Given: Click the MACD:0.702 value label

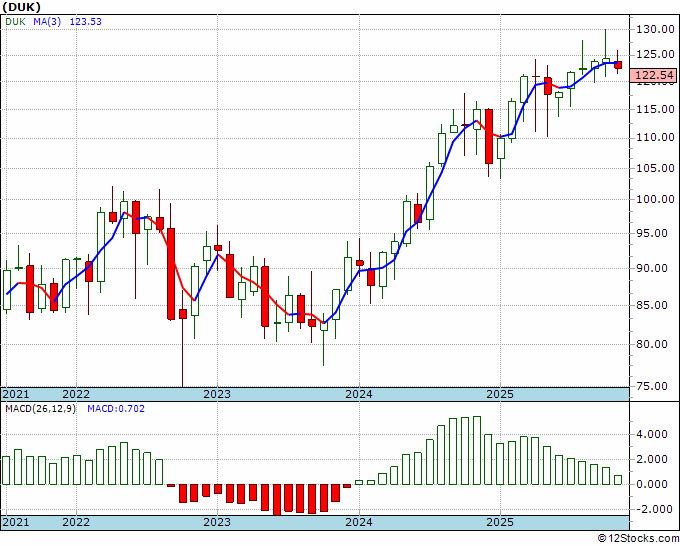Looking at the screenshot, I should click(x=116, y=409).
